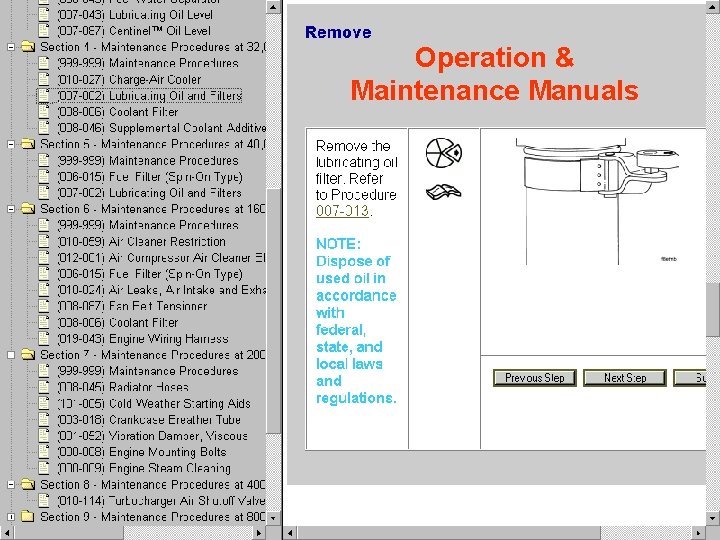This screenshot has height=540, width=720.
Task: Click the closed folder icon of Section 9
Action: point(28,517)
